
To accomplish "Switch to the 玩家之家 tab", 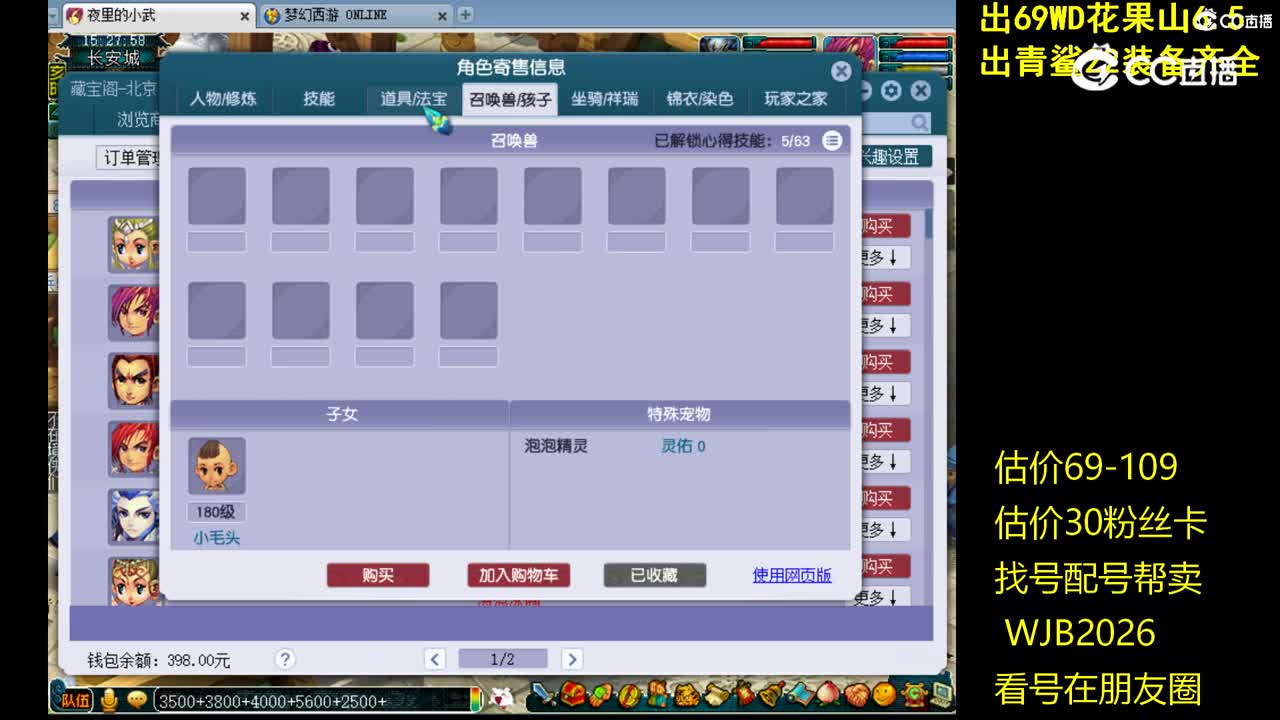I will [796, 98].
